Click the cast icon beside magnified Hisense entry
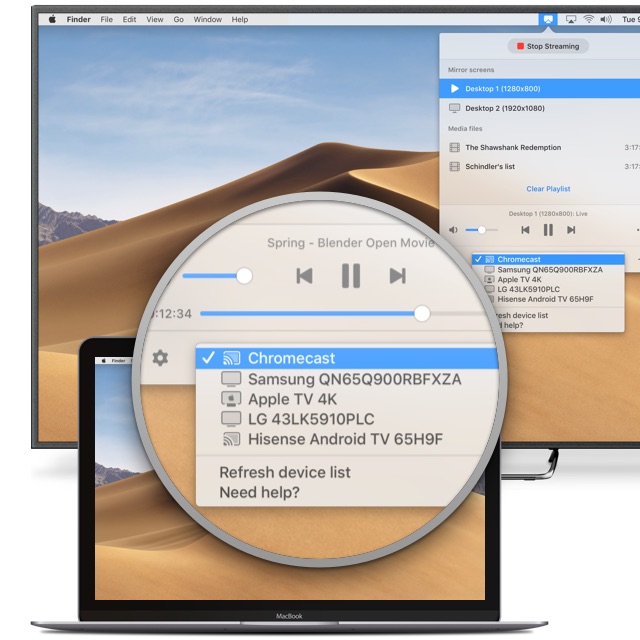Viewport: 640px width, 640px height. coord(231,439)
